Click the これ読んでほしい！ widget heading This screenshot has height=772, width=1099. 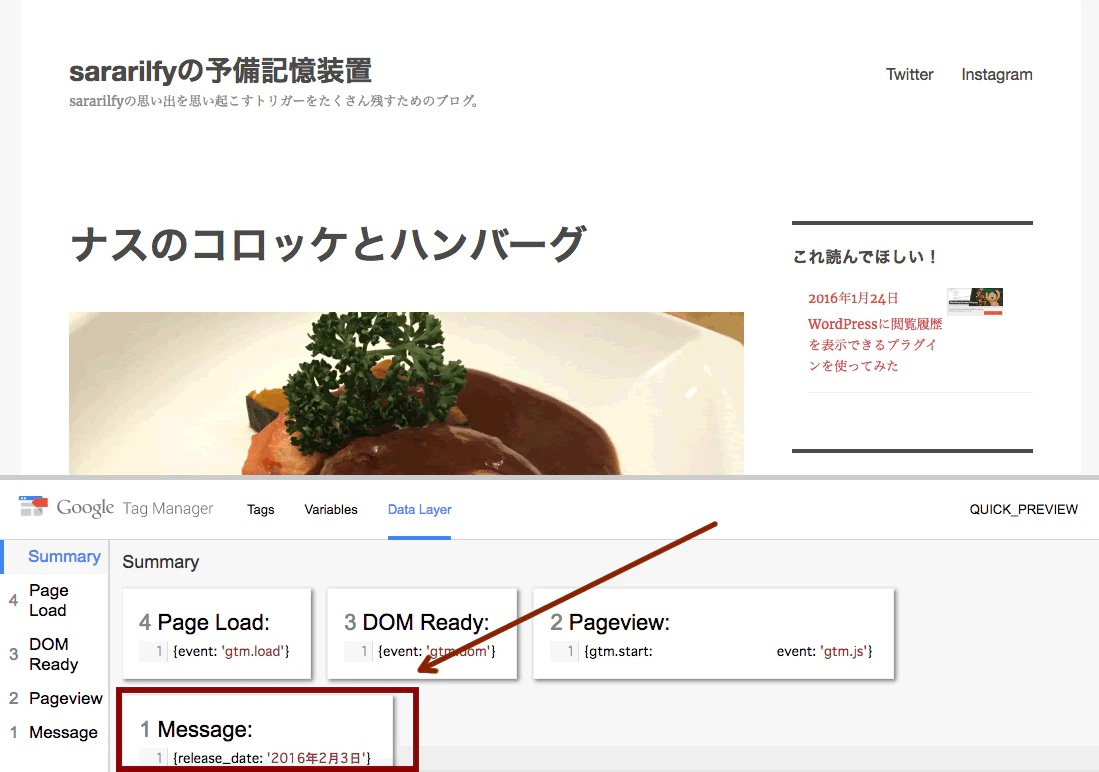click(866, 257)
